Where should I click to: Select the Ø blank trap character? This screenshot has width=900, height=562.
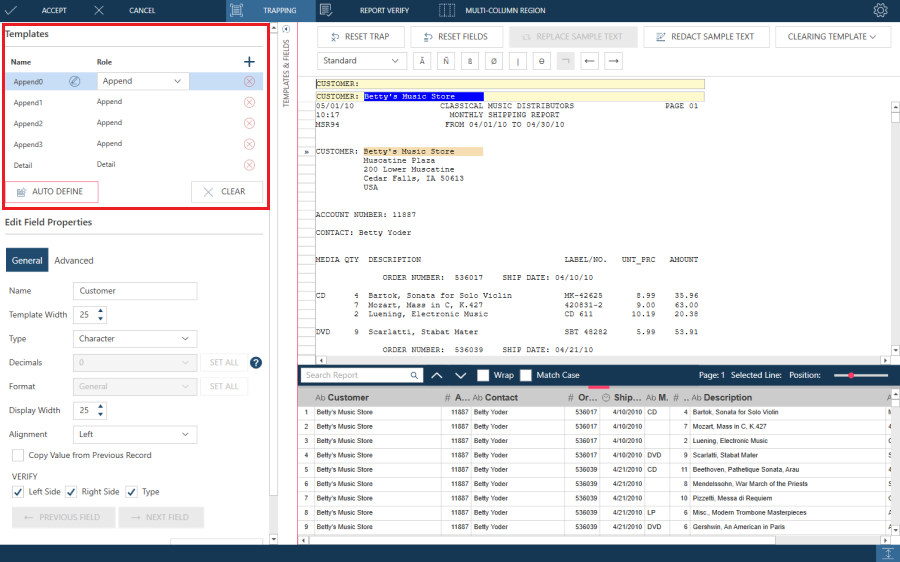coord(493,61)
